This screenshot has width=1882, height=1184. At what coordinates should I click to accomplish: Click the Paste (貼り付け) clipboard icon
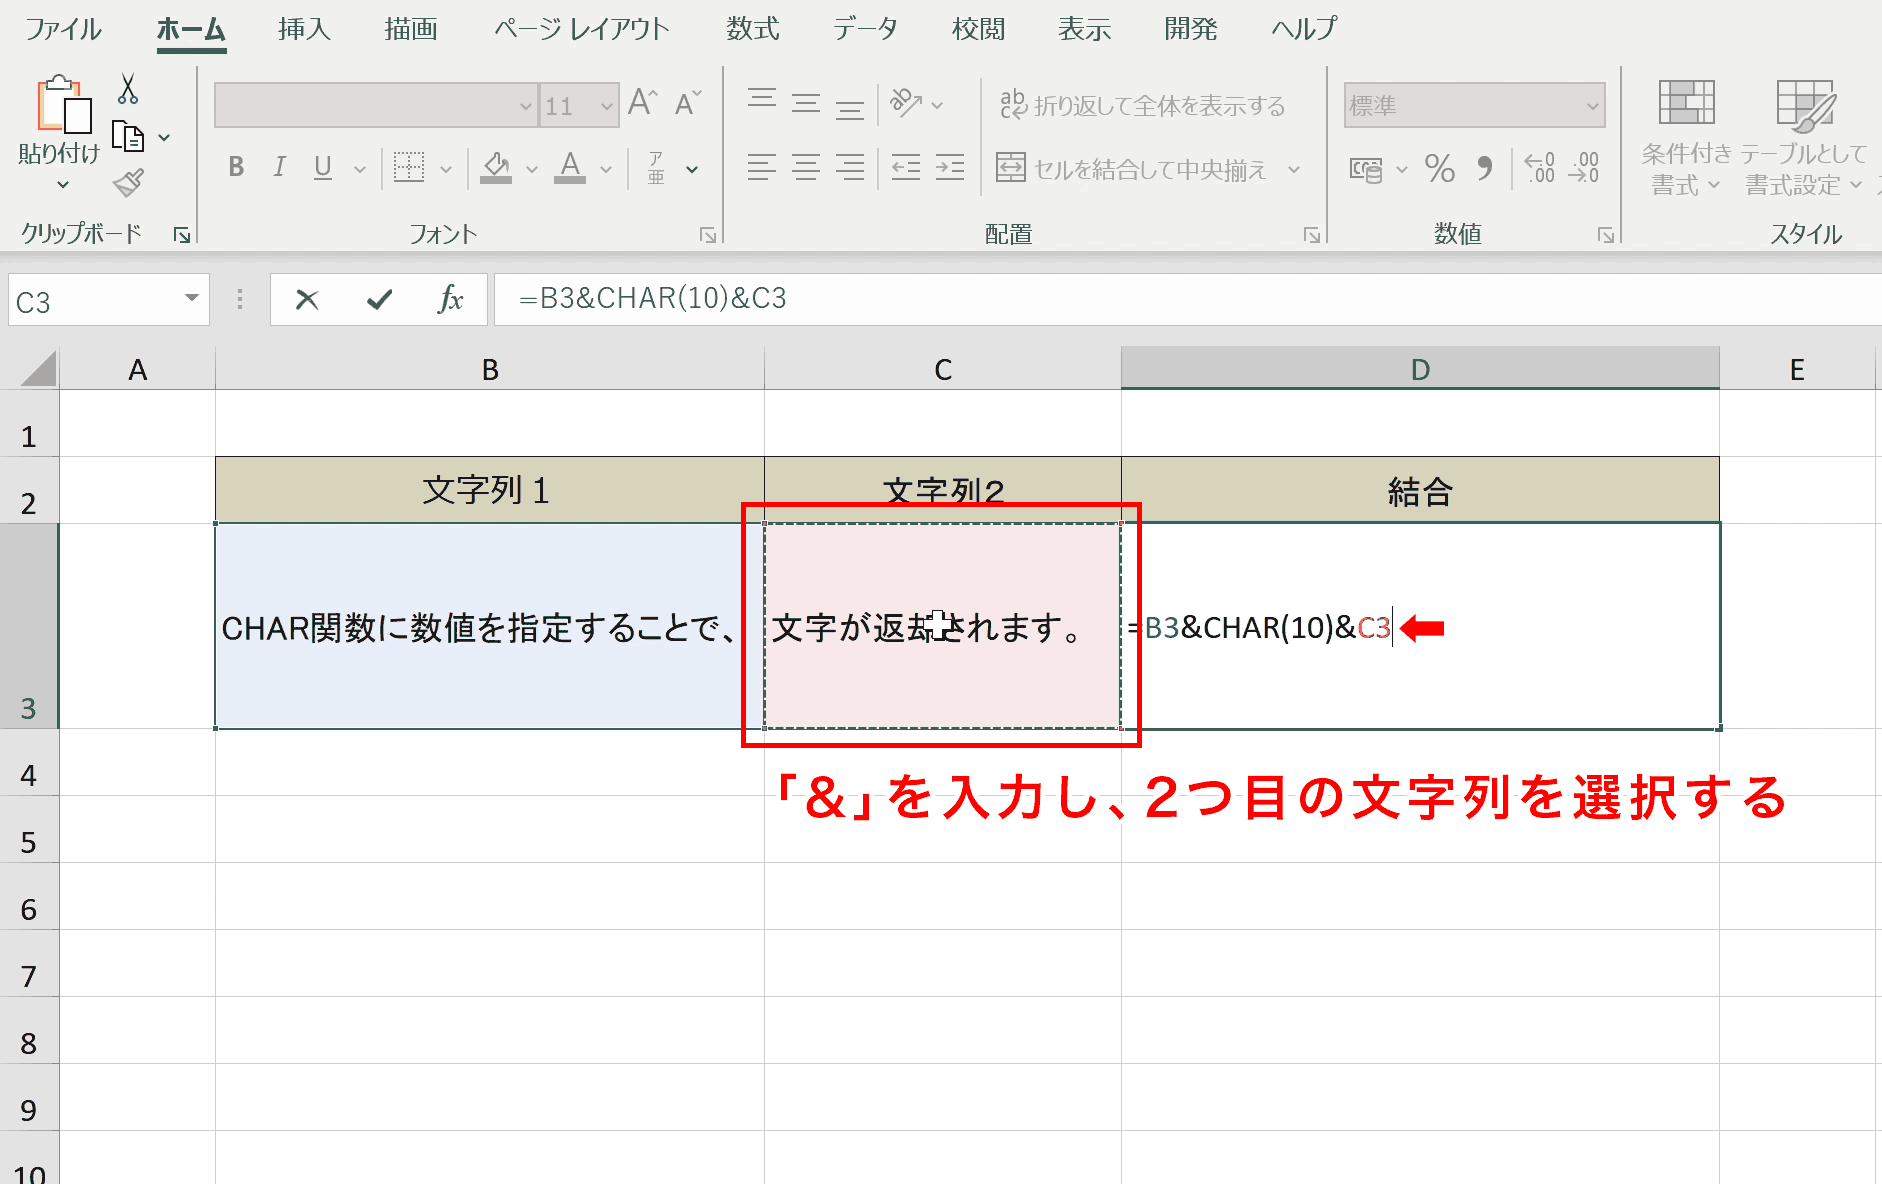click(64, 105)
